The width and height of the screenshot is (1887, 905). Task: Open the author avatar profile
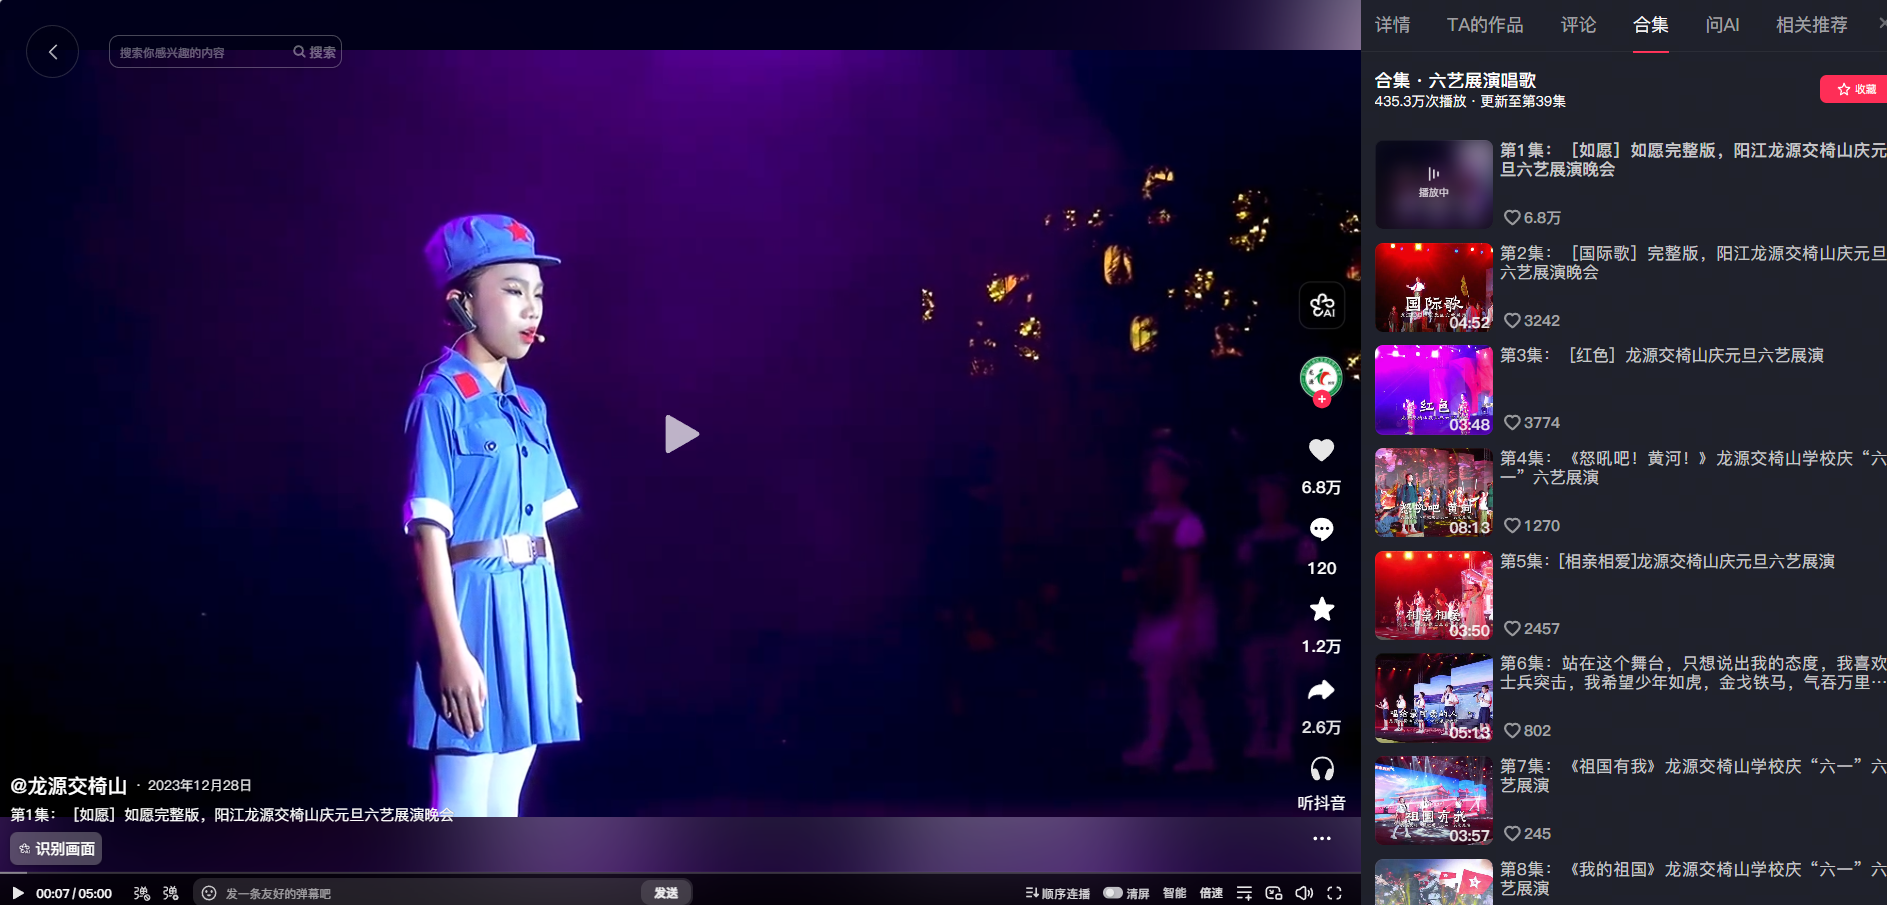1321,377
